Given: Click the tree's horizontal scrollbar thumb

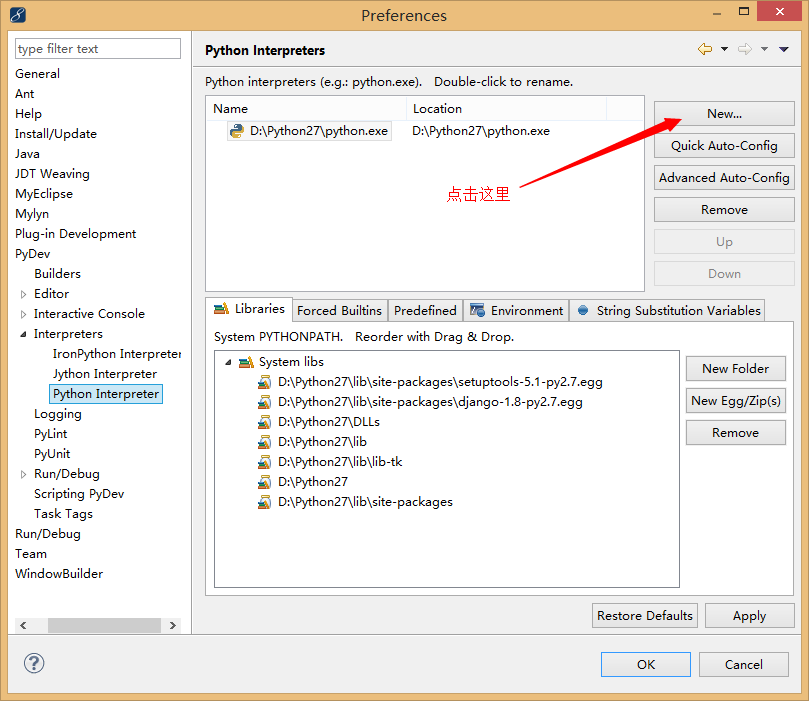Looking at the screenshot, I should [104, 625].
